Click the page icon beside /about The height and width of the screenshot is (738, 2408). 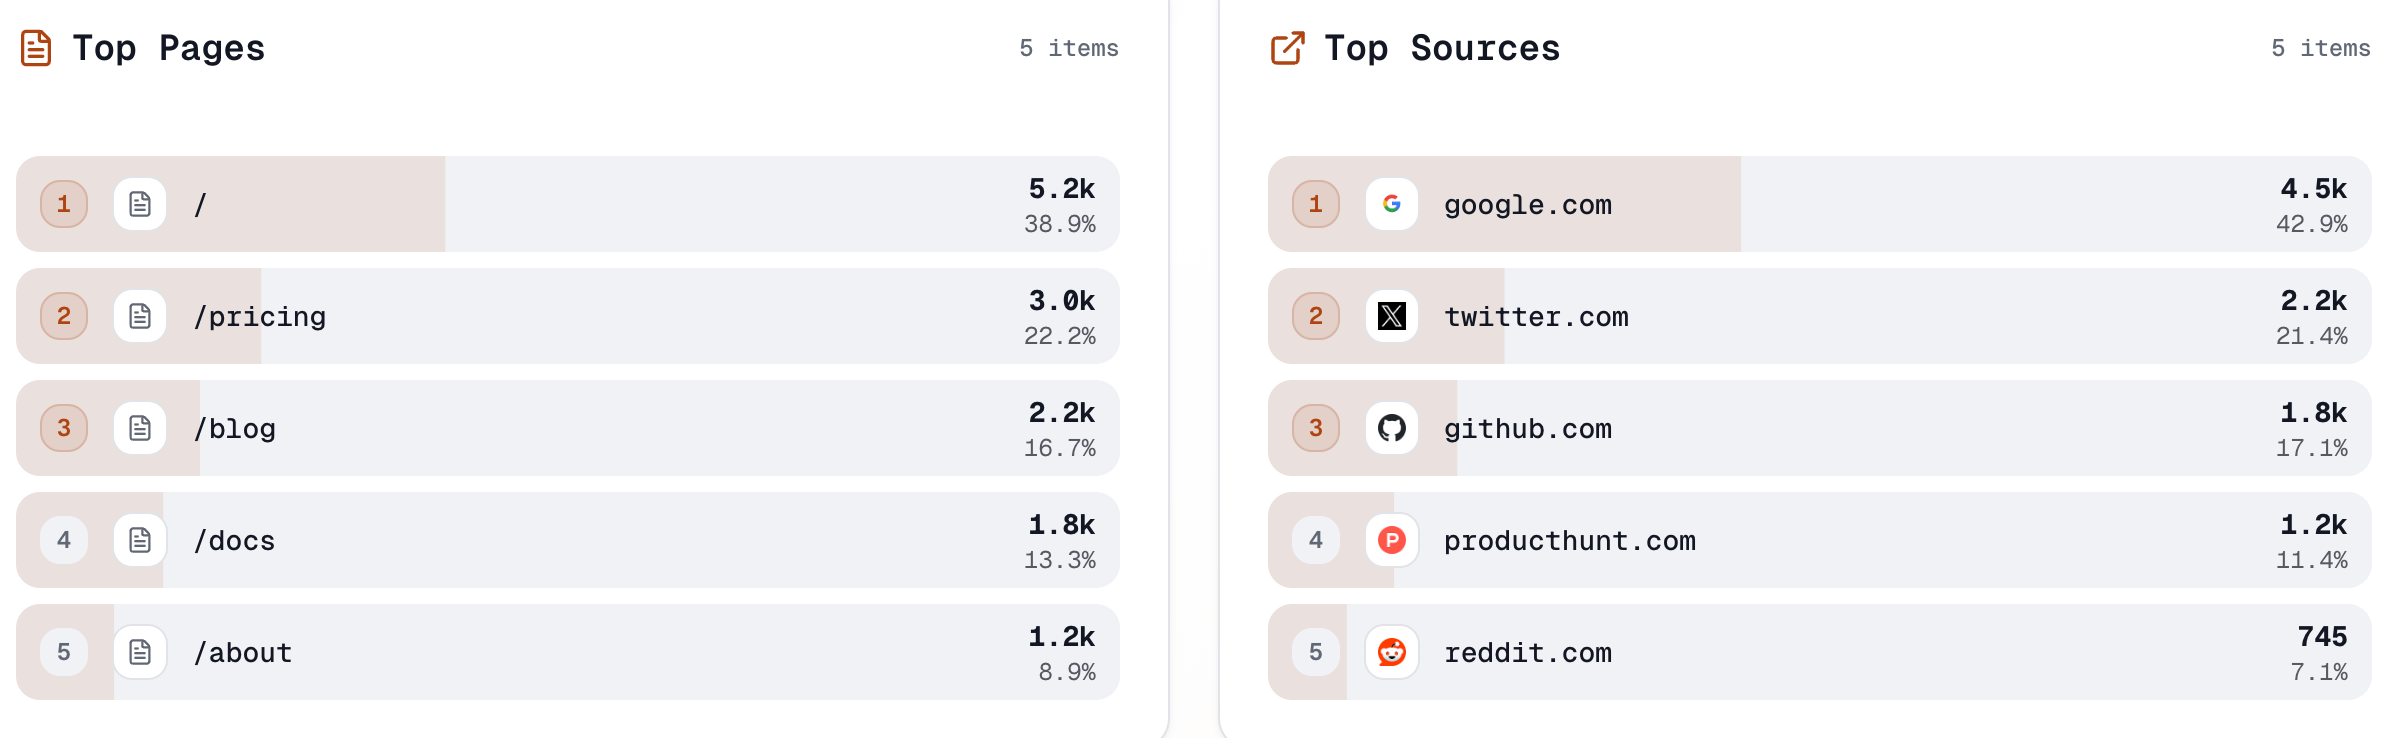tap(140, 652)
